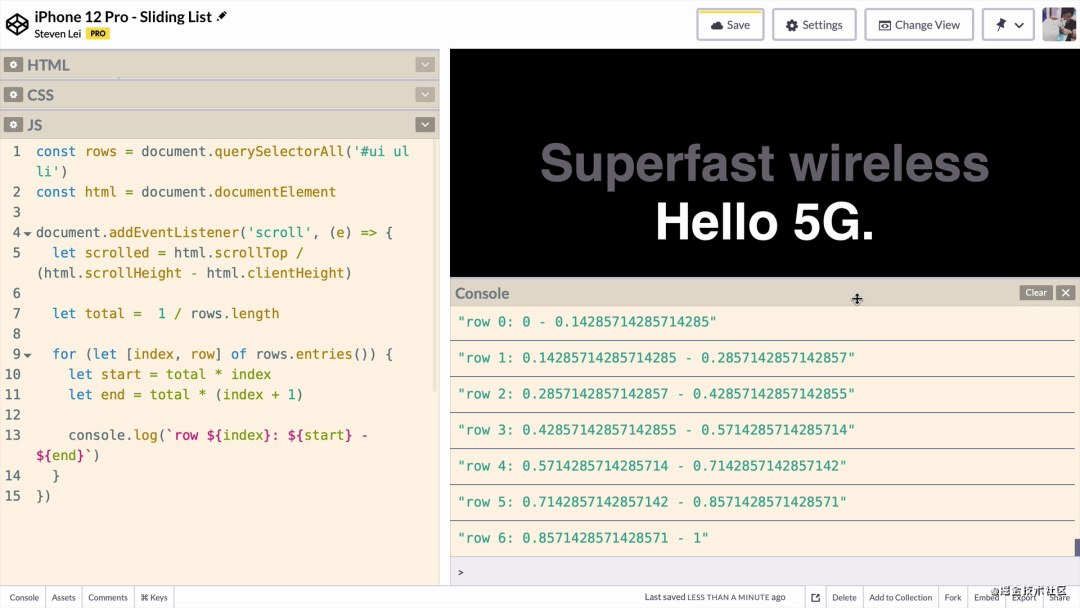The width and height of the screenshot is (1080, 608).
Task: Expand the HTML panel dropdown chevron
Action: tap(425, 65)
